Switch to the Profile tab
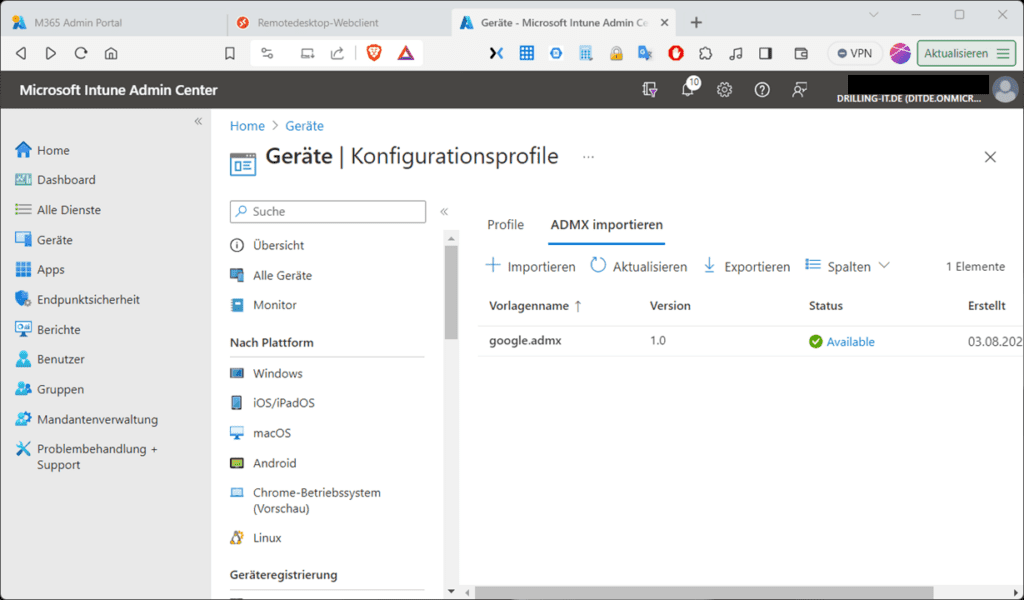 (x=505, y=225)
